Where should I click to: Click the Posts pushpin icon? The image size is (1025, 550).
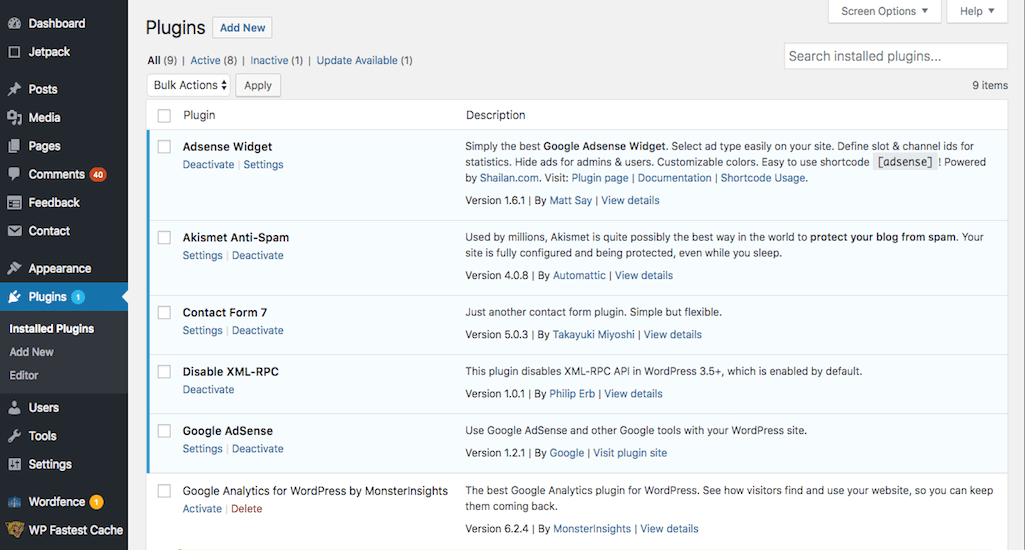pos(14,89)
